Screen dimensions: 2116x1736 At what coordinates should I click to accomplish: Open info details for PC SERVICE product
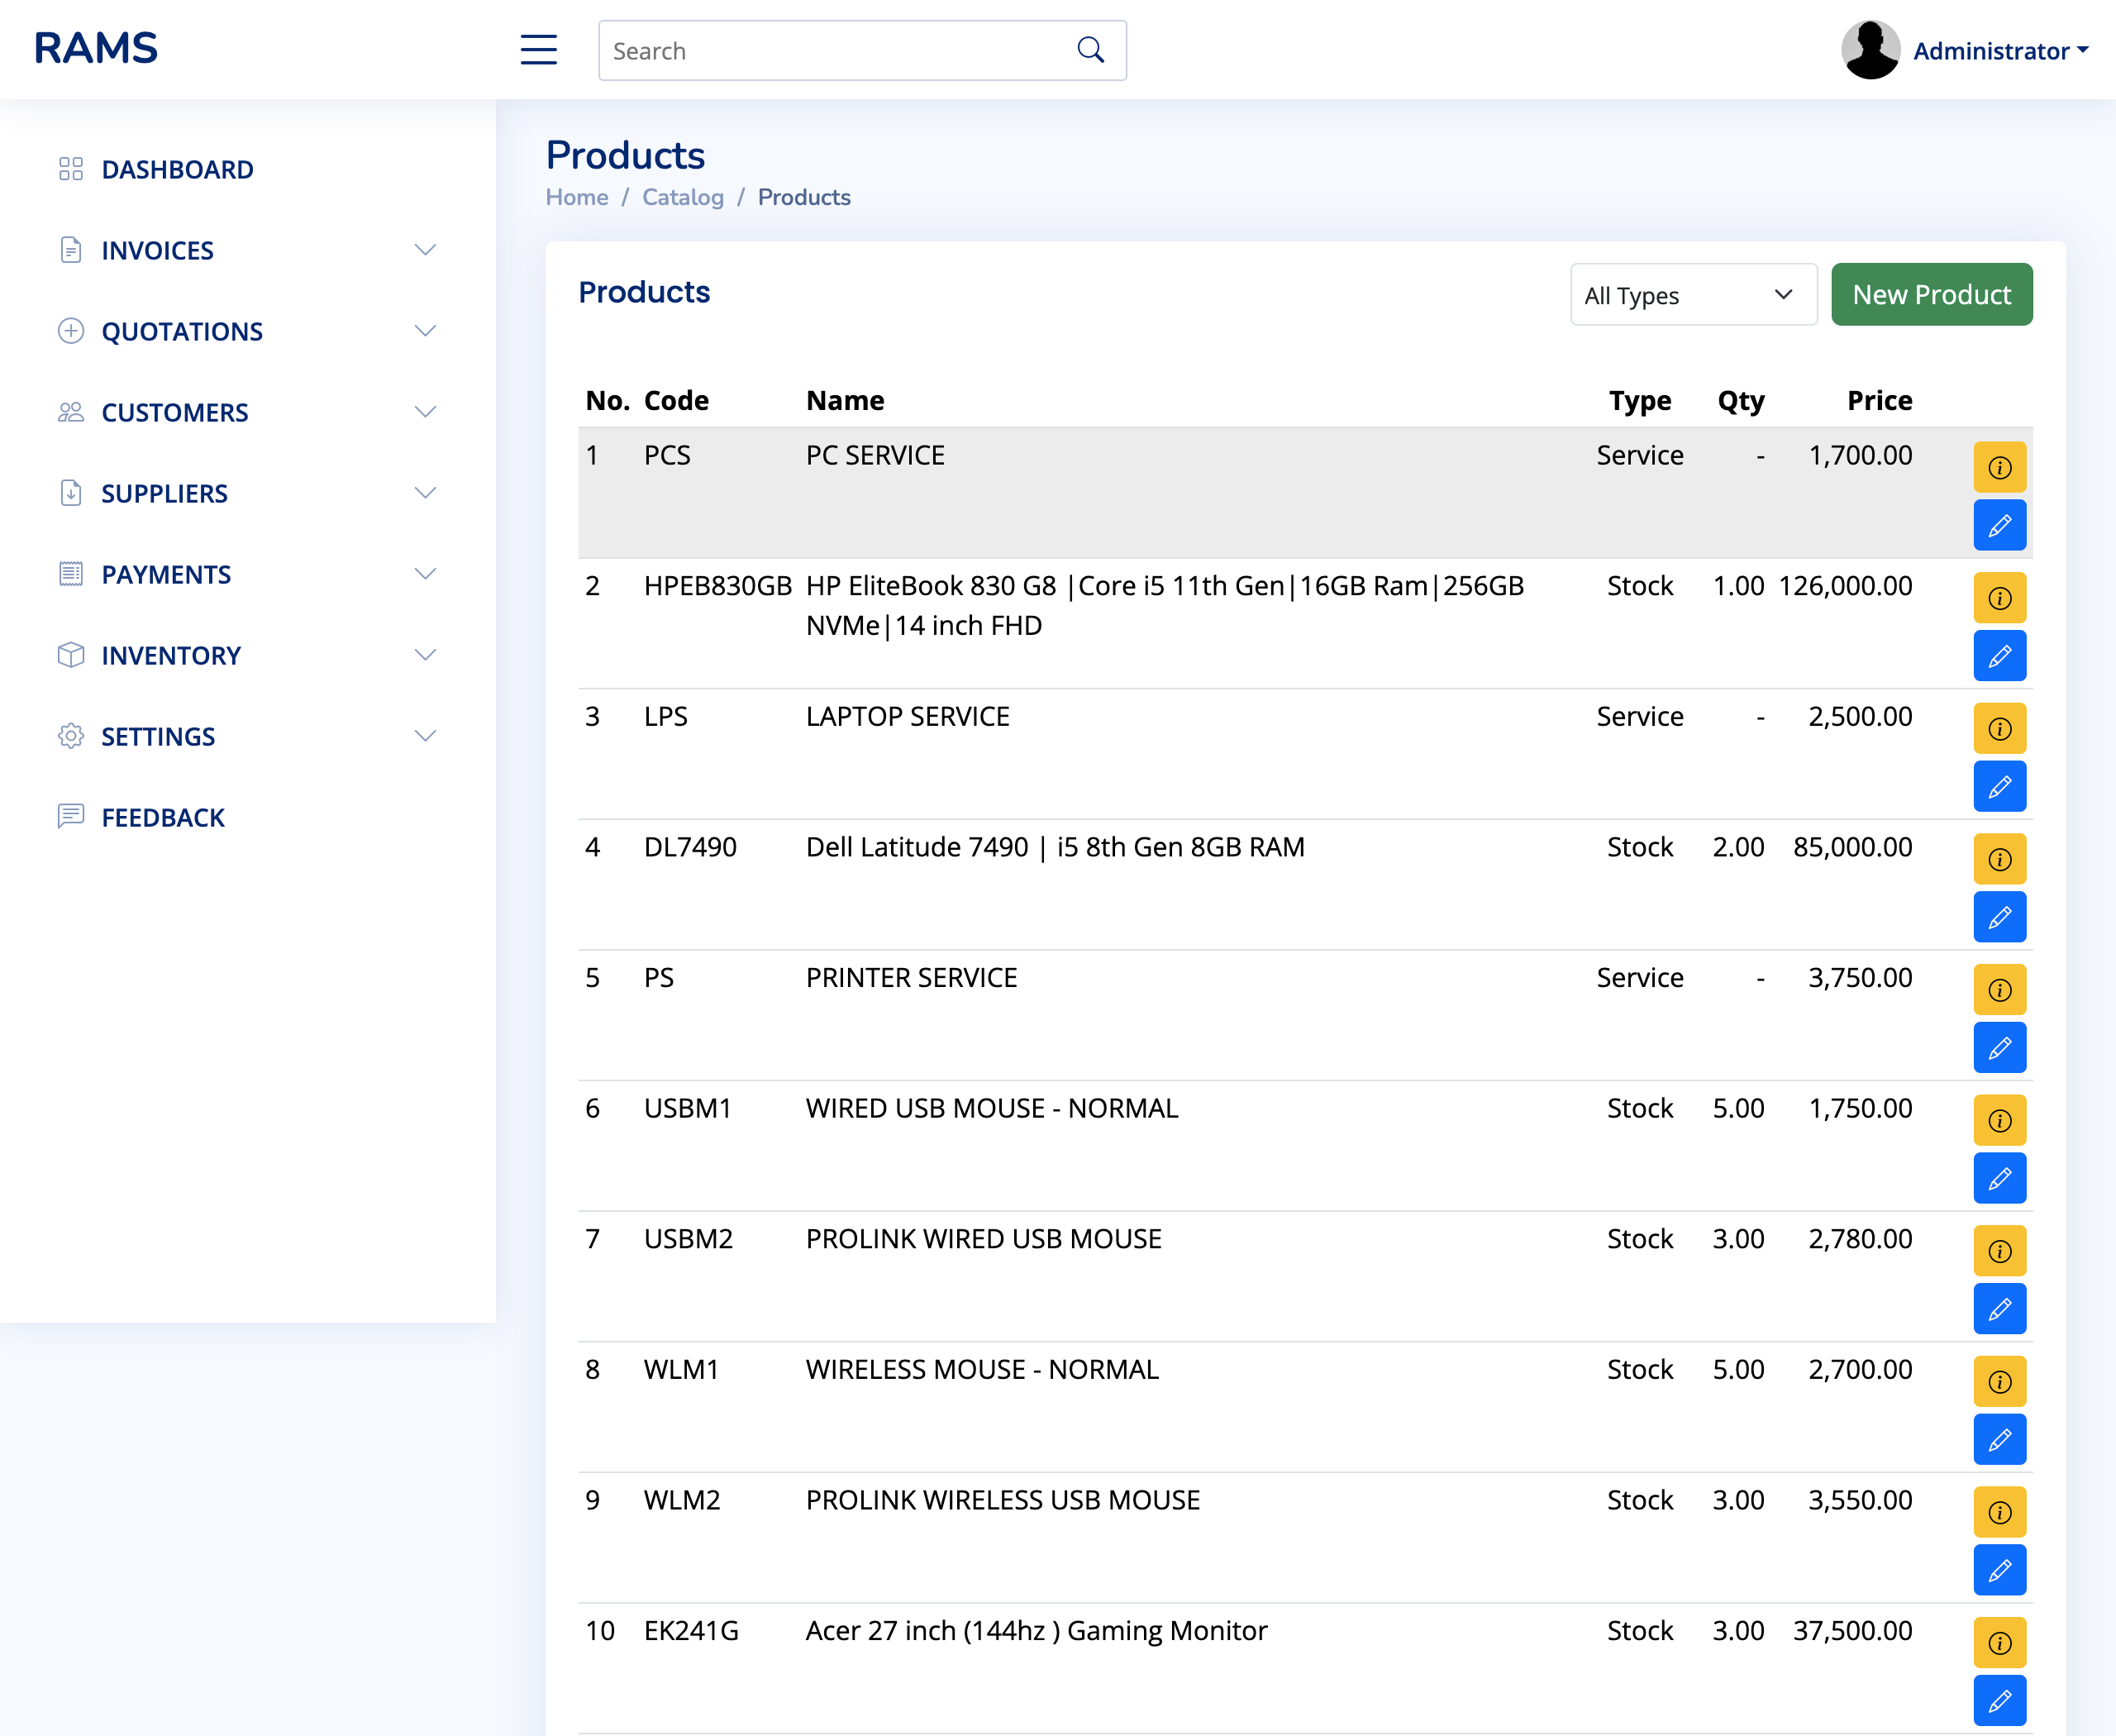[x=1999, y=467]
